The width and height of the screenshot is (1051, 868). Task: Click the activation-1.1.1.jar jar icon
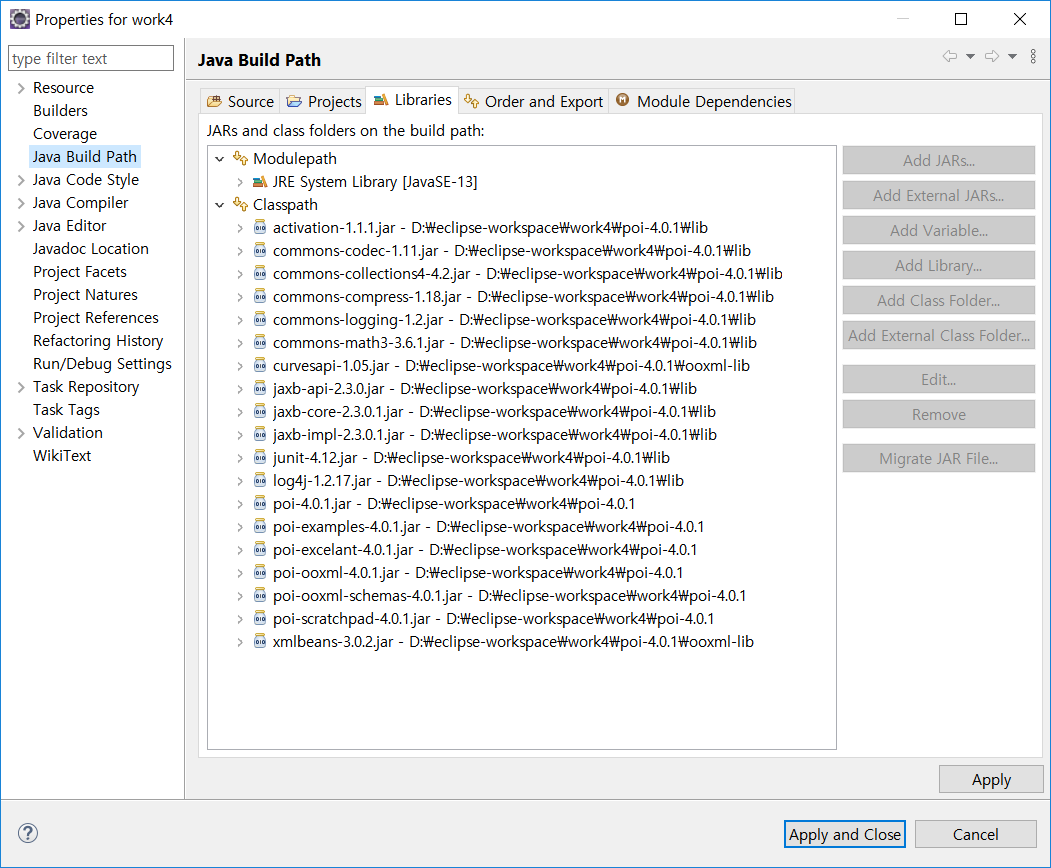(260, 228)
